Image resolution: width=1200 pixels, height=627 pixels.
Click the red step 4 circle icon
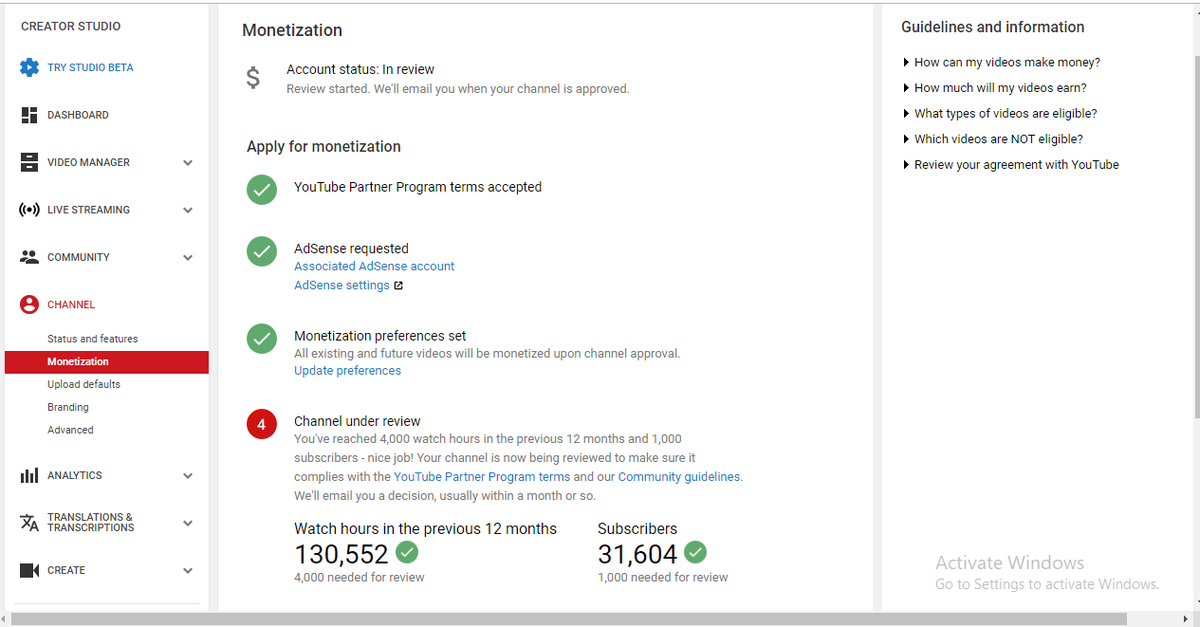[262, 425]
